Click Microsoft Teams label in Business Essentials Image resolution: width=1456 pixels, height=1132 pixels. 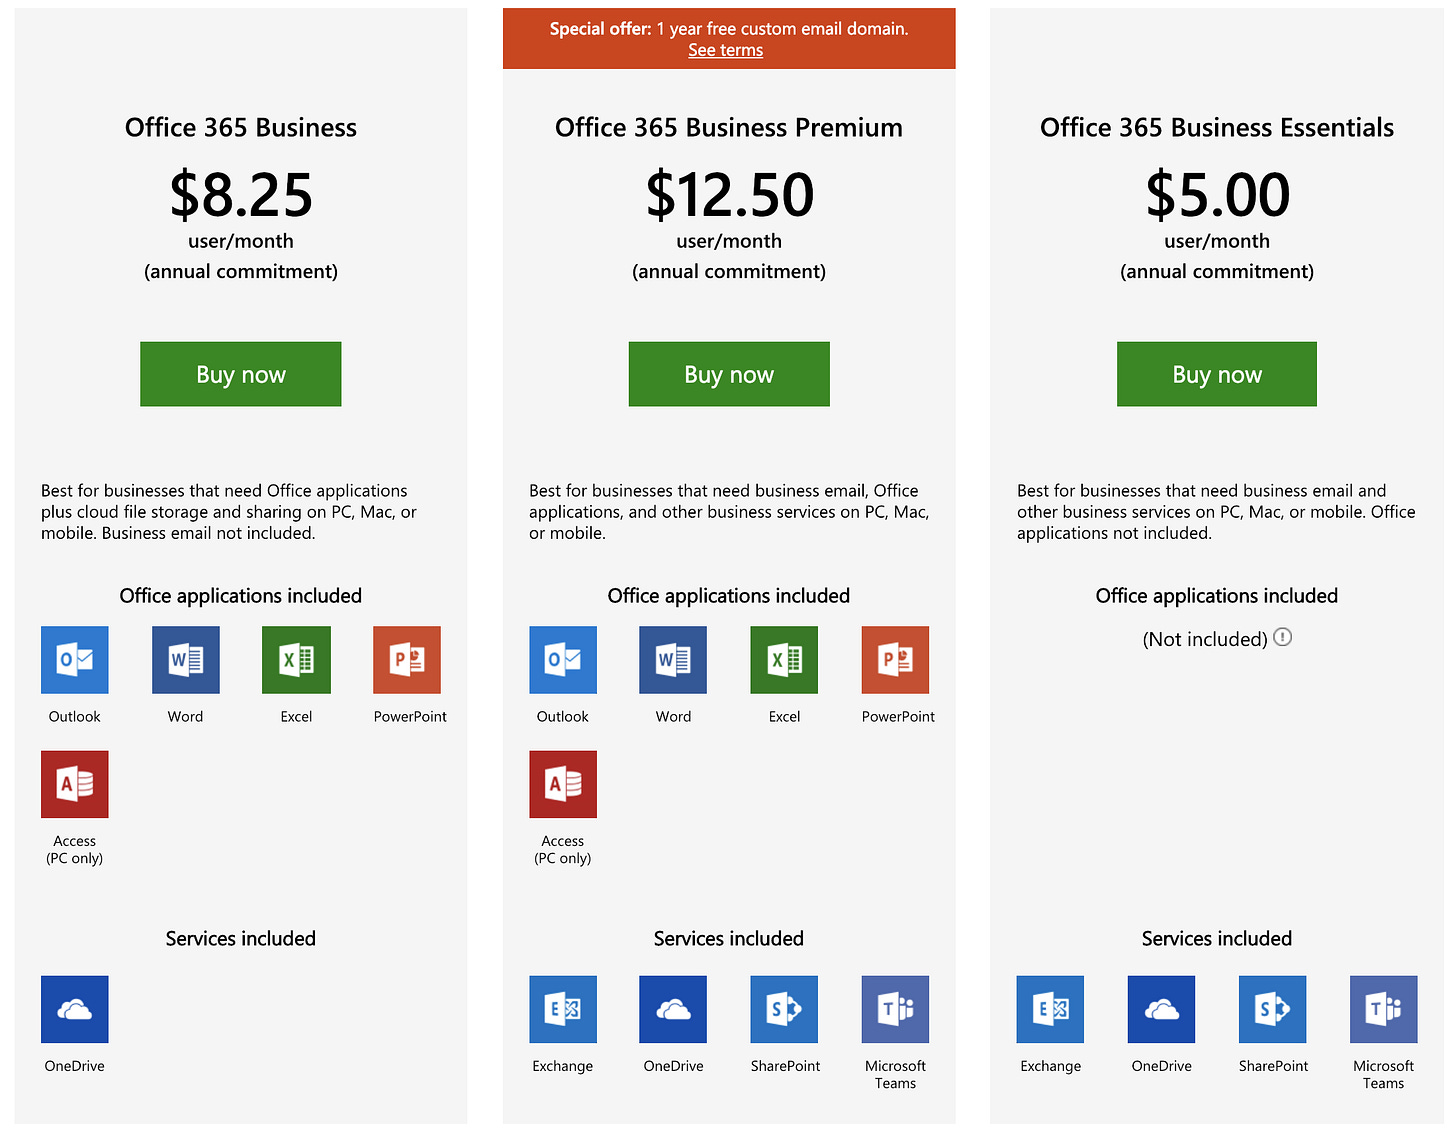[x=1384, y=1075]
